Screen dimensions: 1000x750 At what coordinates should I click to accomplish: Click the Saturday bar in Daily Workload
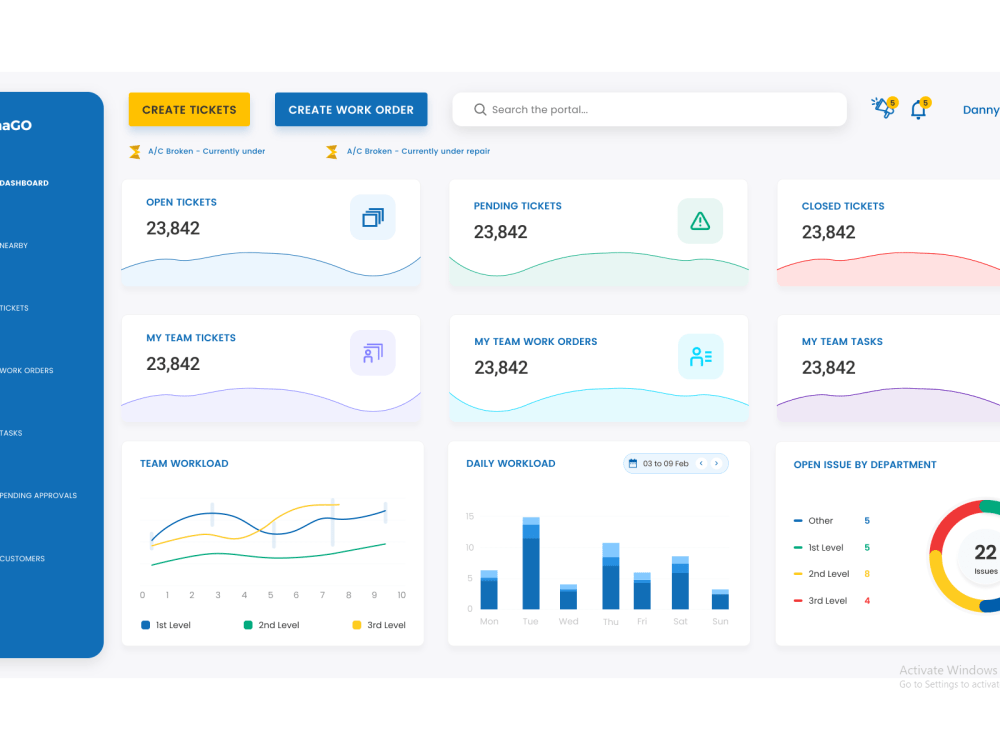tap(680, 583)
